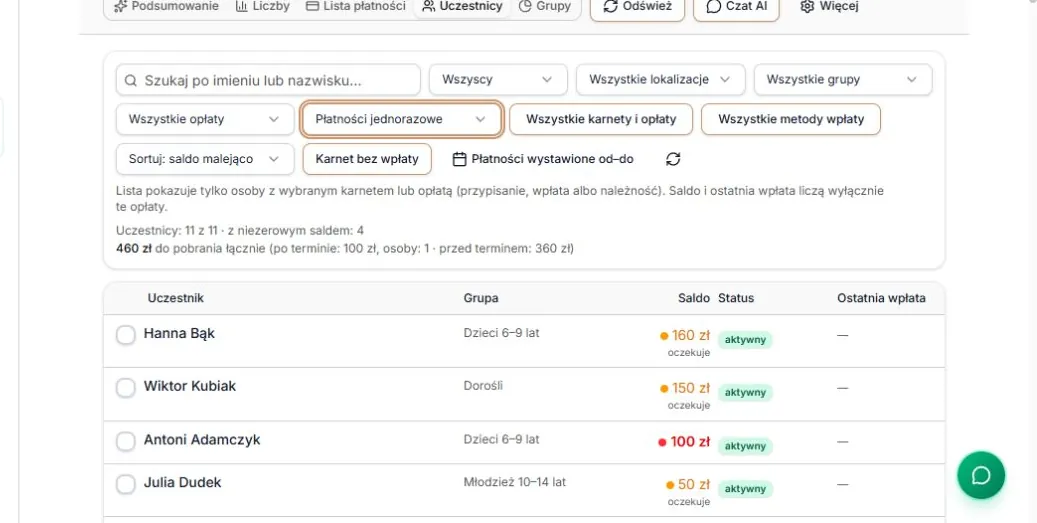The width and height of the screenshot is (1037, 523).
Task: Click the Karnet bez wpłaty button
Action: (x=367, y=159)
